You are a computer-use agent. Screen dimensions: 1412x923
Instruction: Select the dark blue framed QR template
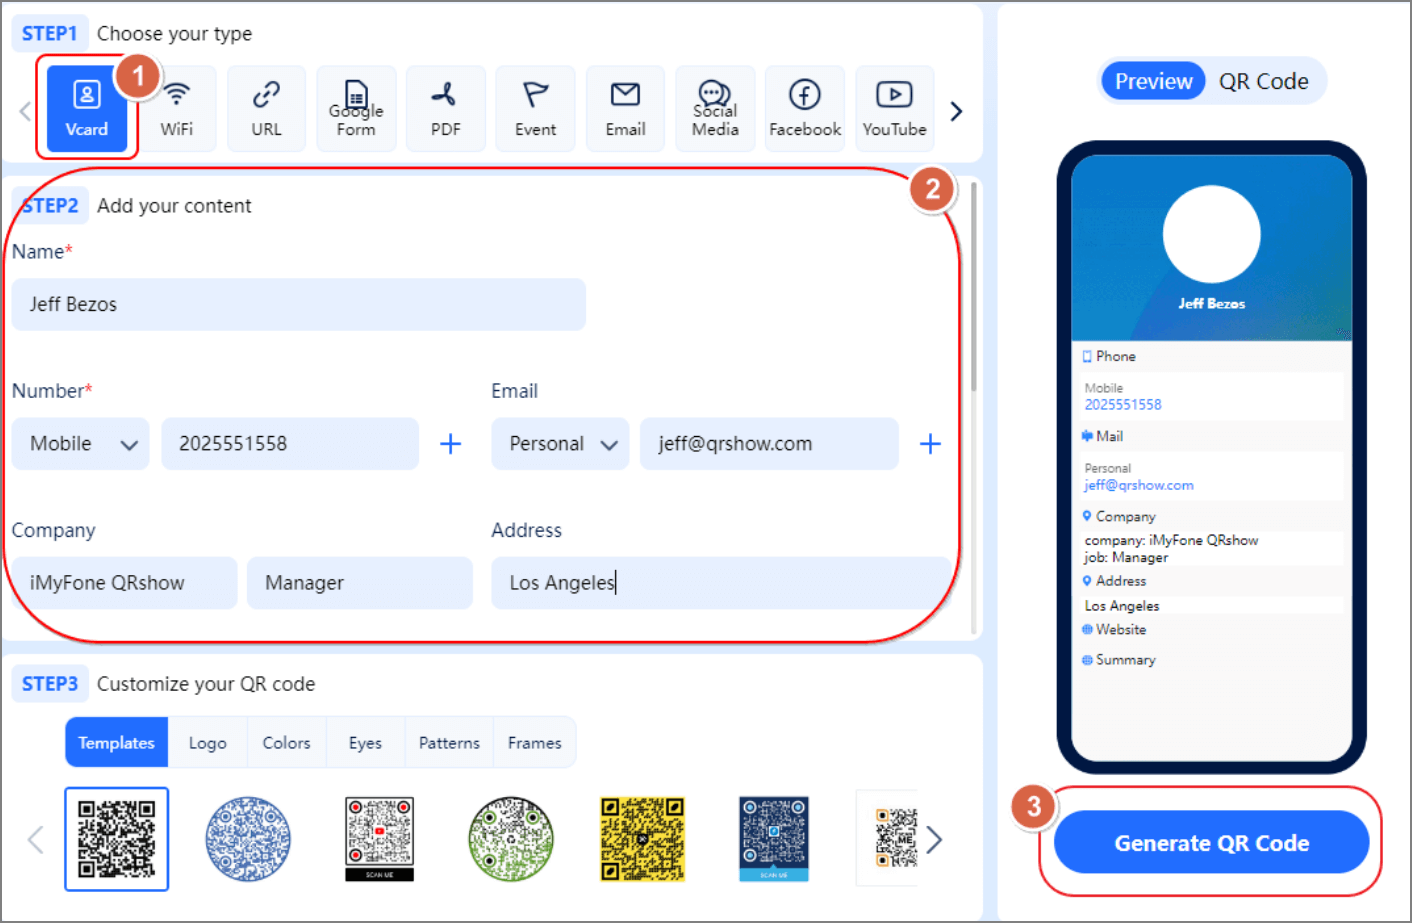(774, 839)
